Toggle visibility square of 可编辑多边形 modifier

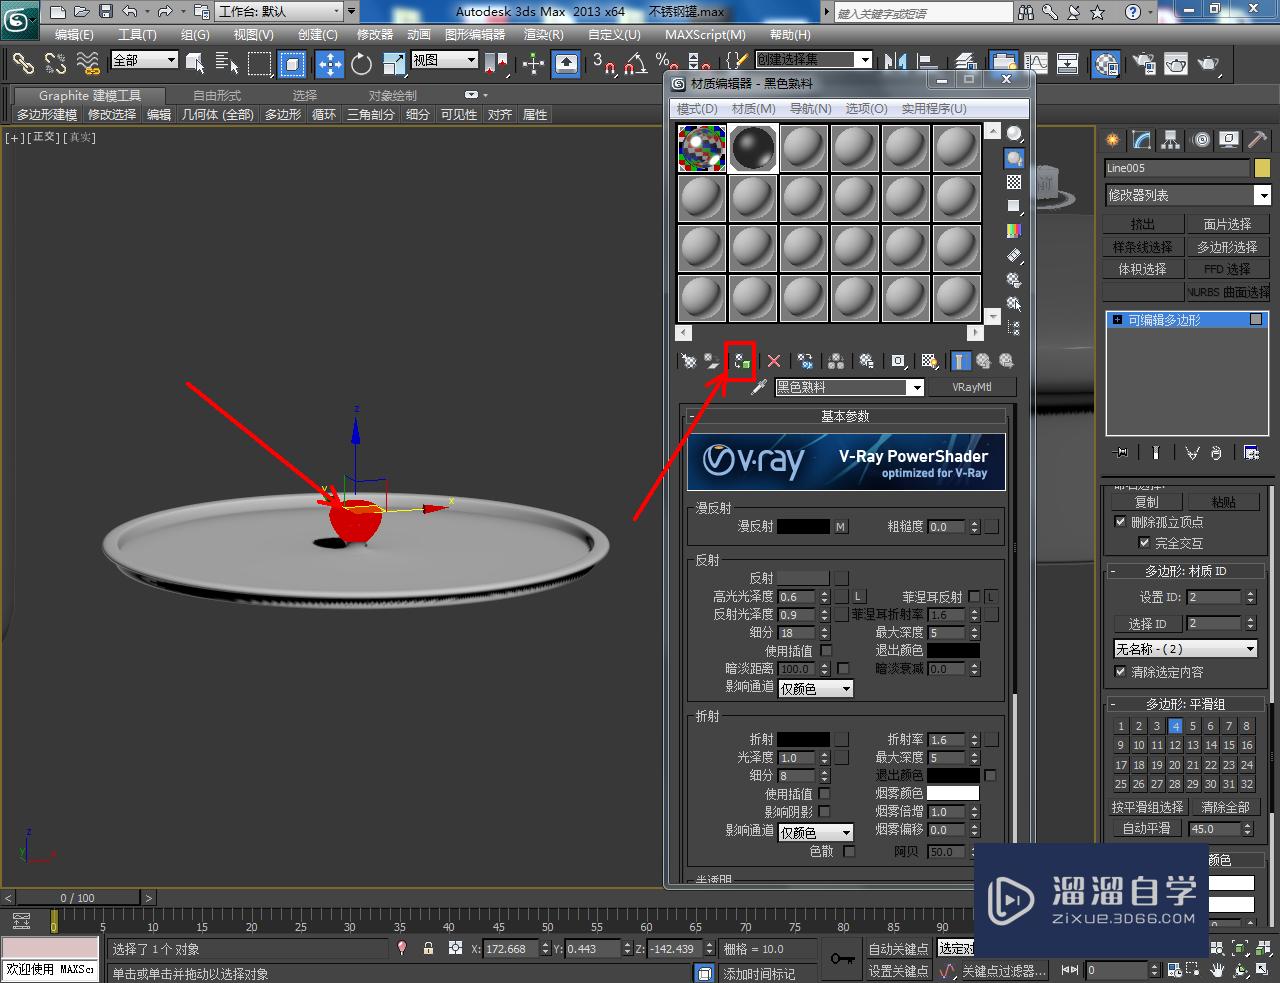pyautogui.click(x=1256, y=319)
